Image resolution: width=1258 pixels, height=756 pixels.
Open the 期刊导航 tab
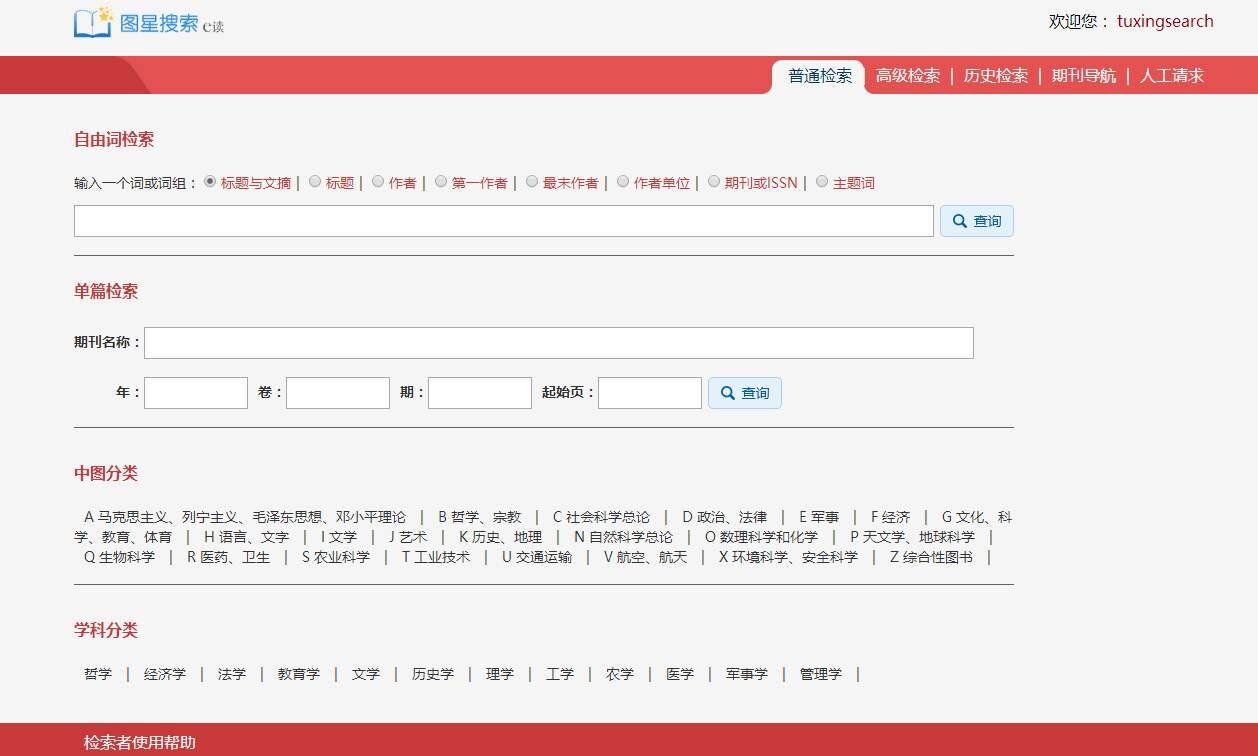click(x=1083, y=76)
